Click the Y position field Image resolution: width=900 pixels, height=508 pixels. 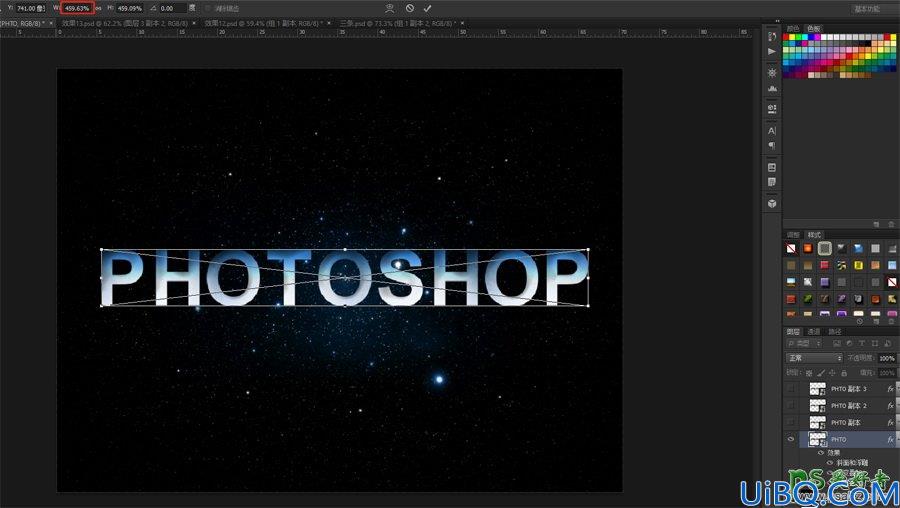[30, 8]
